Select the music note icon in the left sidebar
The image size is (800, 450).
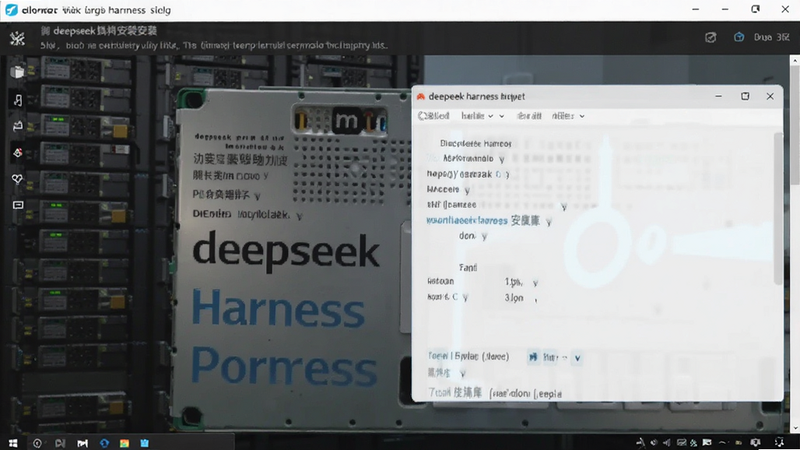tap(18, 100)
